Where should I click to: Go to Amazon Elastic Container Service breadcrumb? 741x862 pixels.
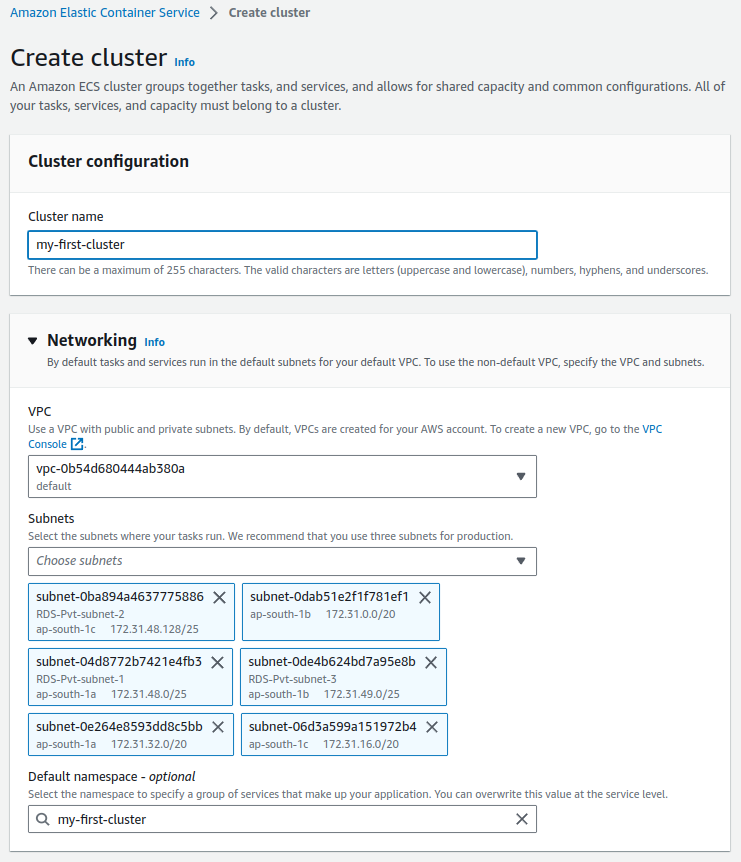pyautogui.click(x=105, y=13)
